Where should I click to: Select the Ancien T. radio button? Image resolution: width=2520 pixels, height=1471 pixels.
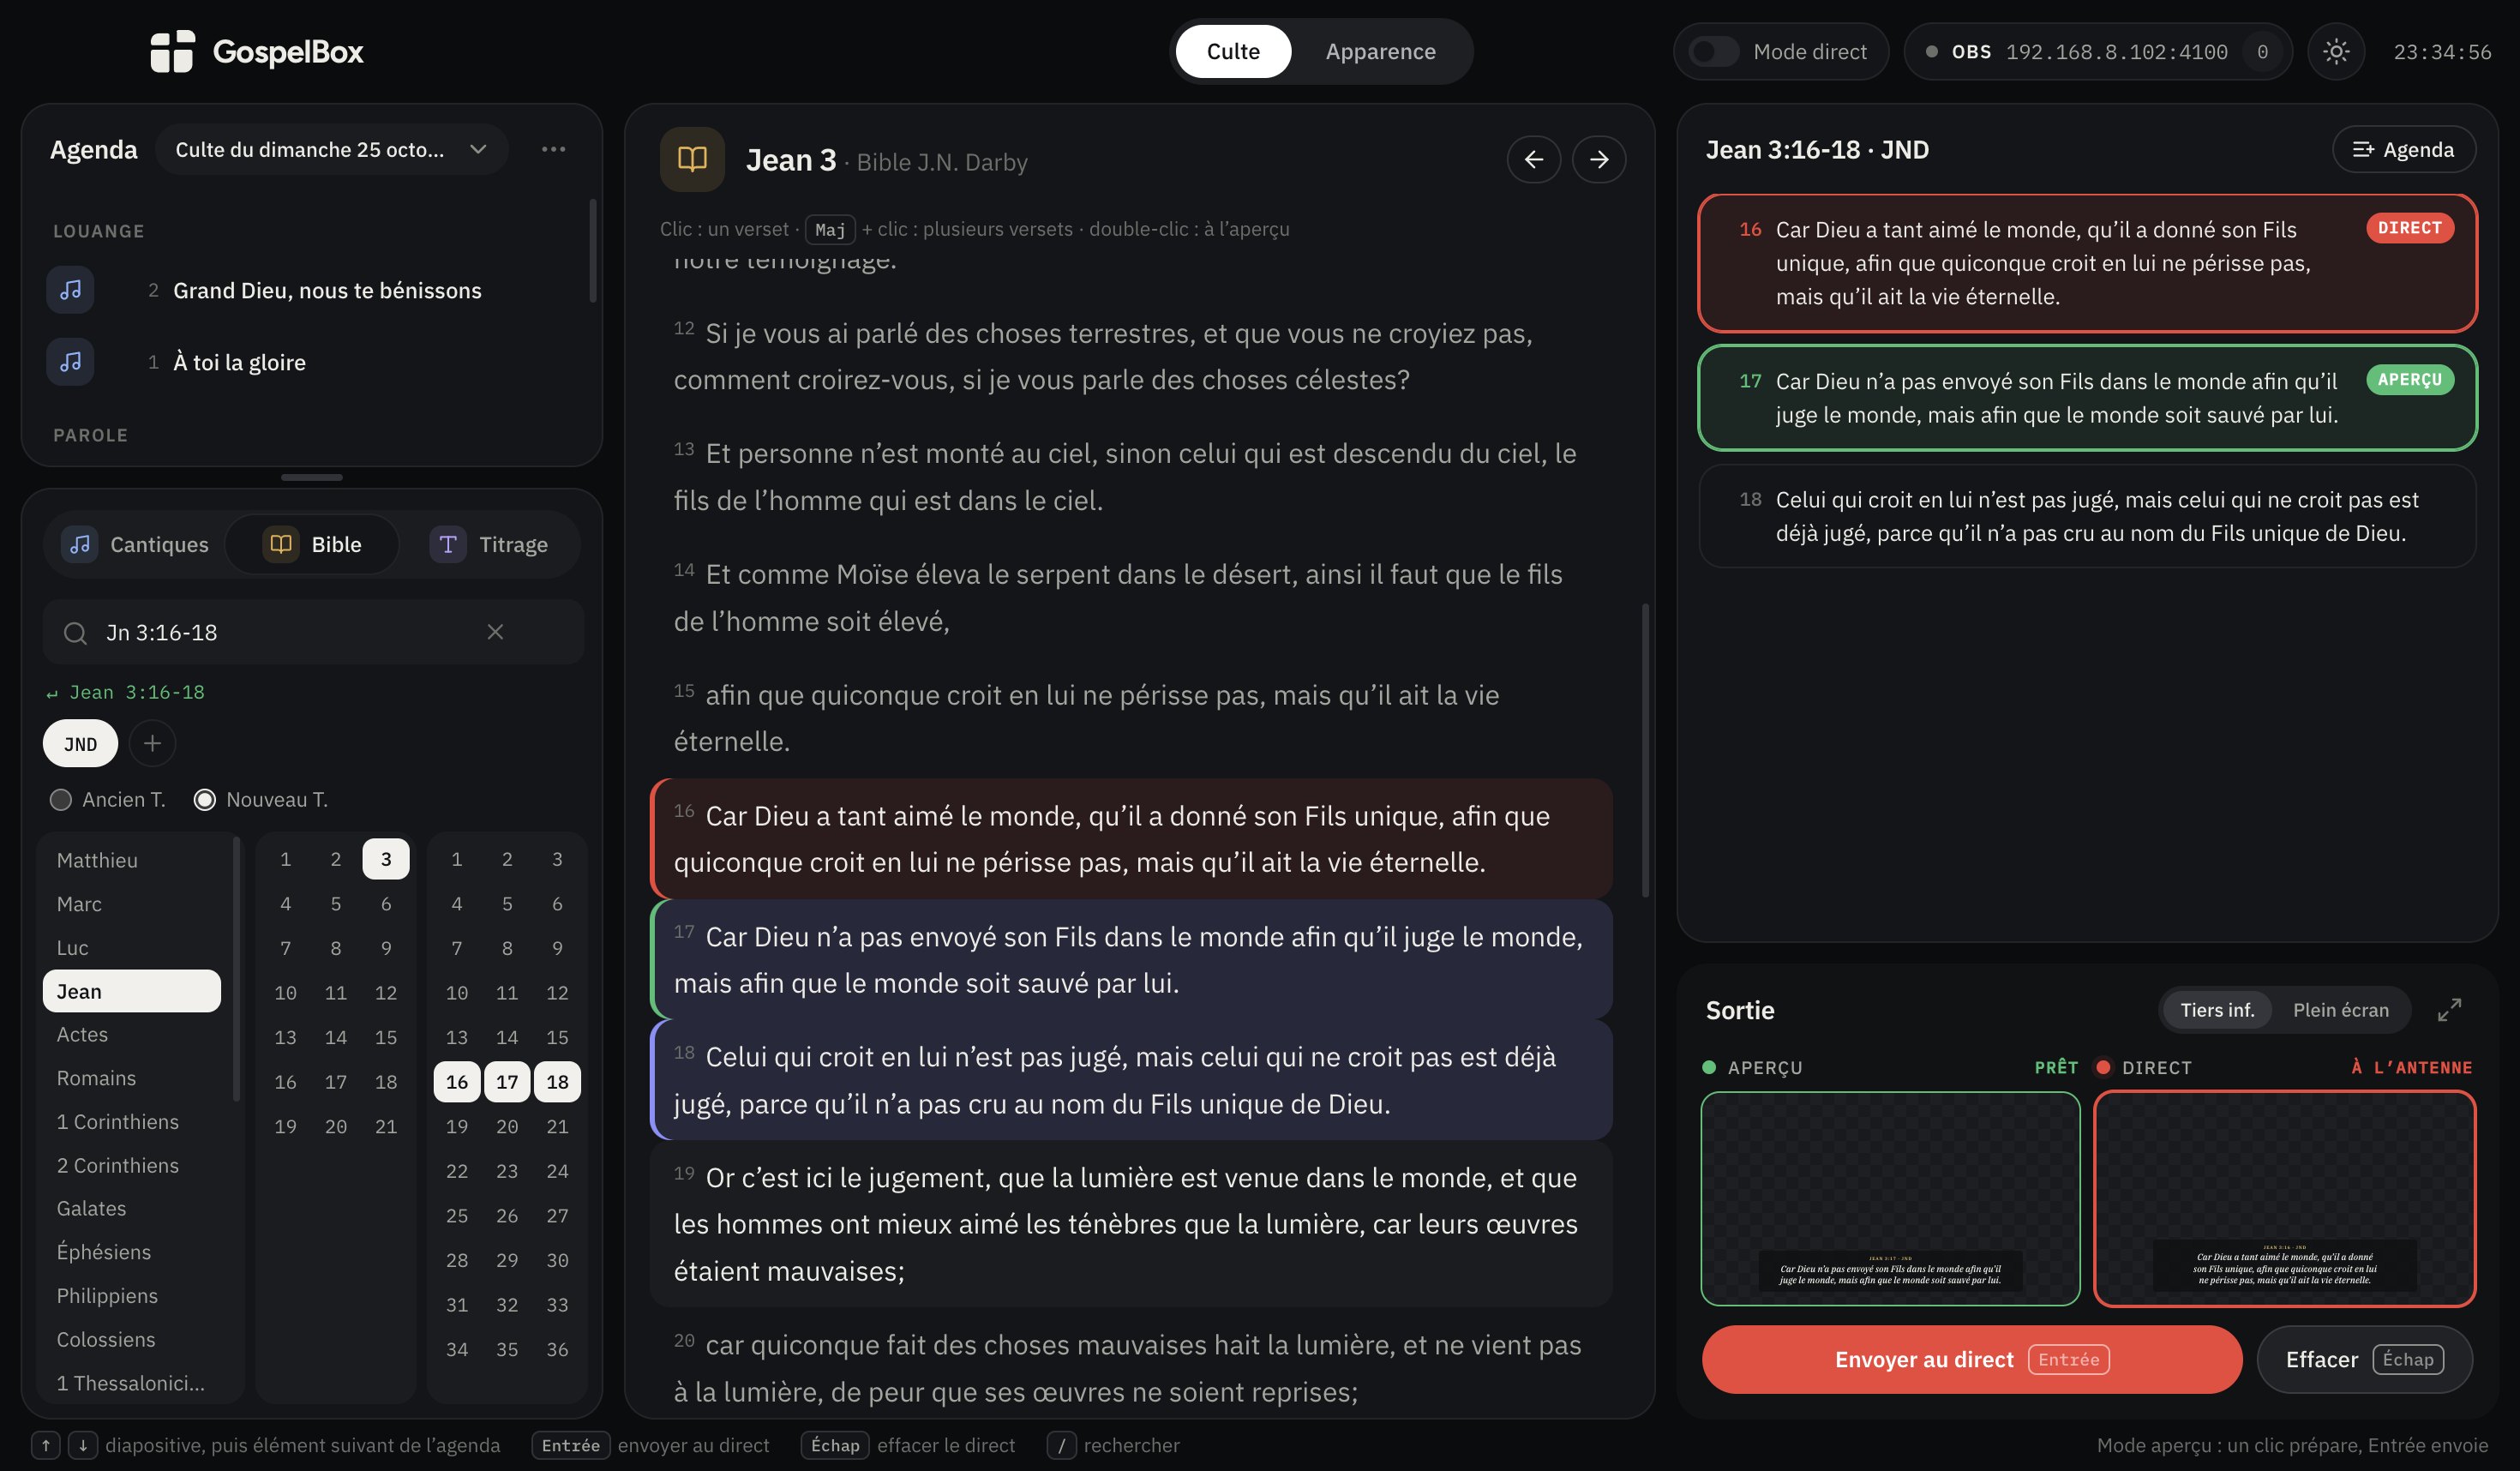point(61,800)
